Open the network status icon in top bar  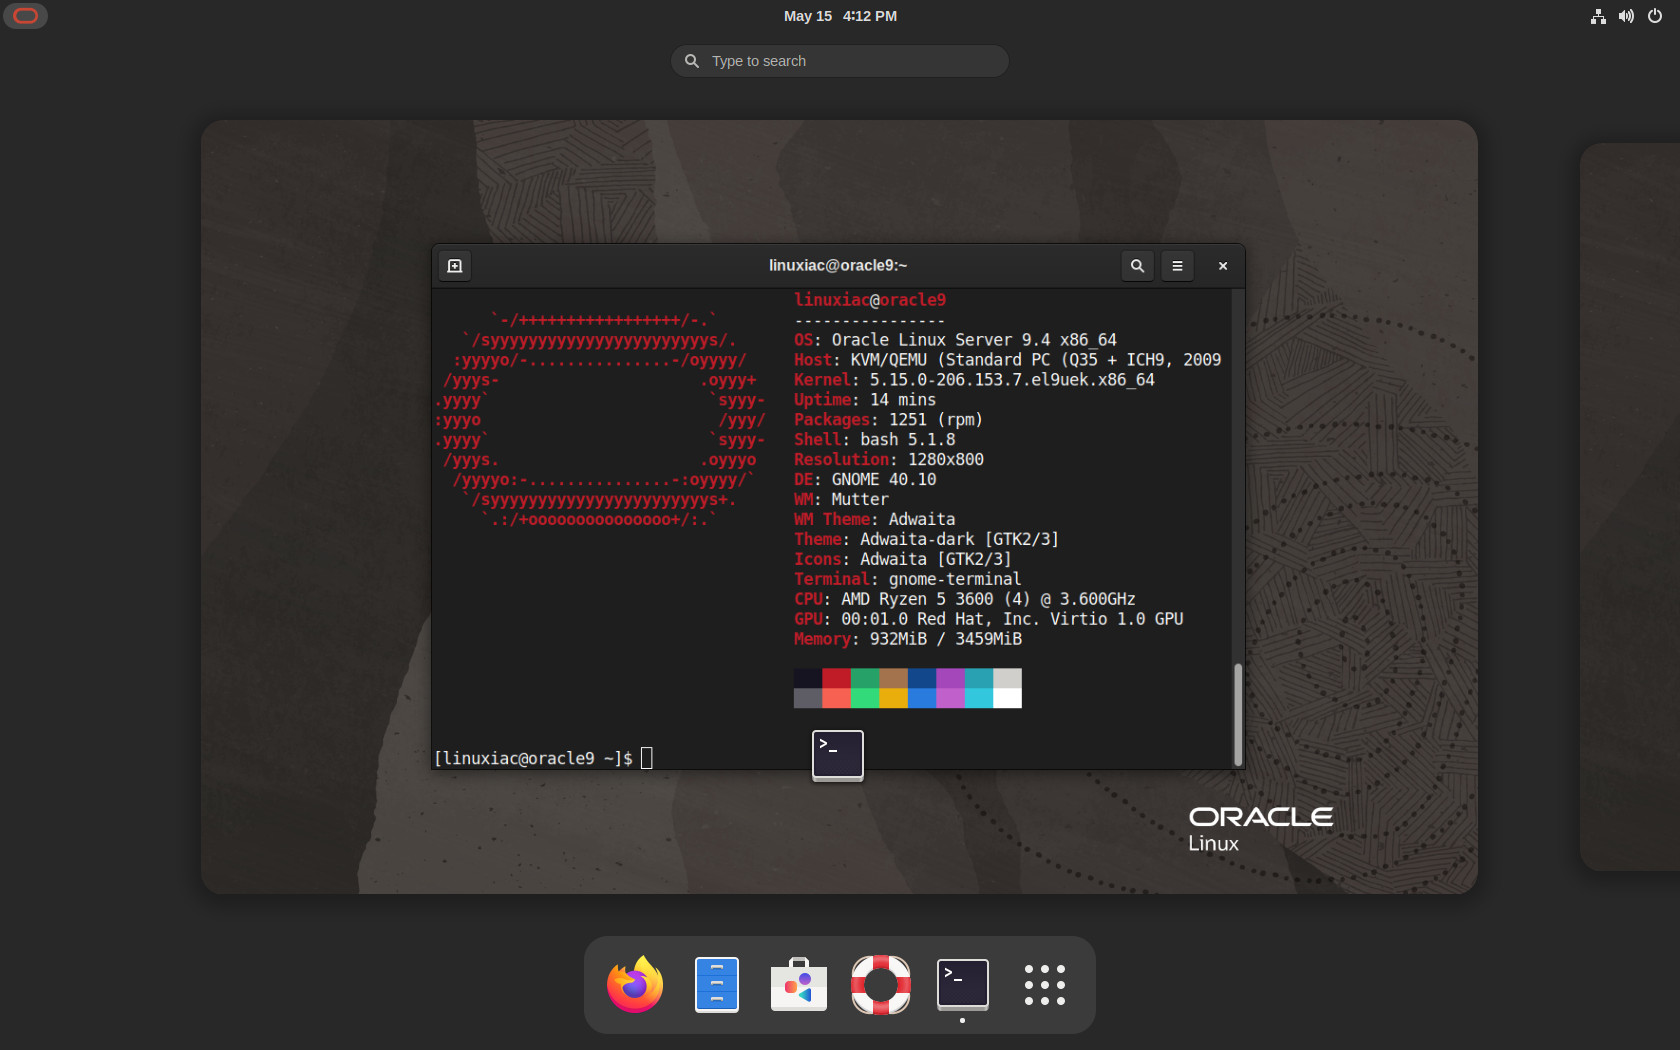(x=1598, y=16)
